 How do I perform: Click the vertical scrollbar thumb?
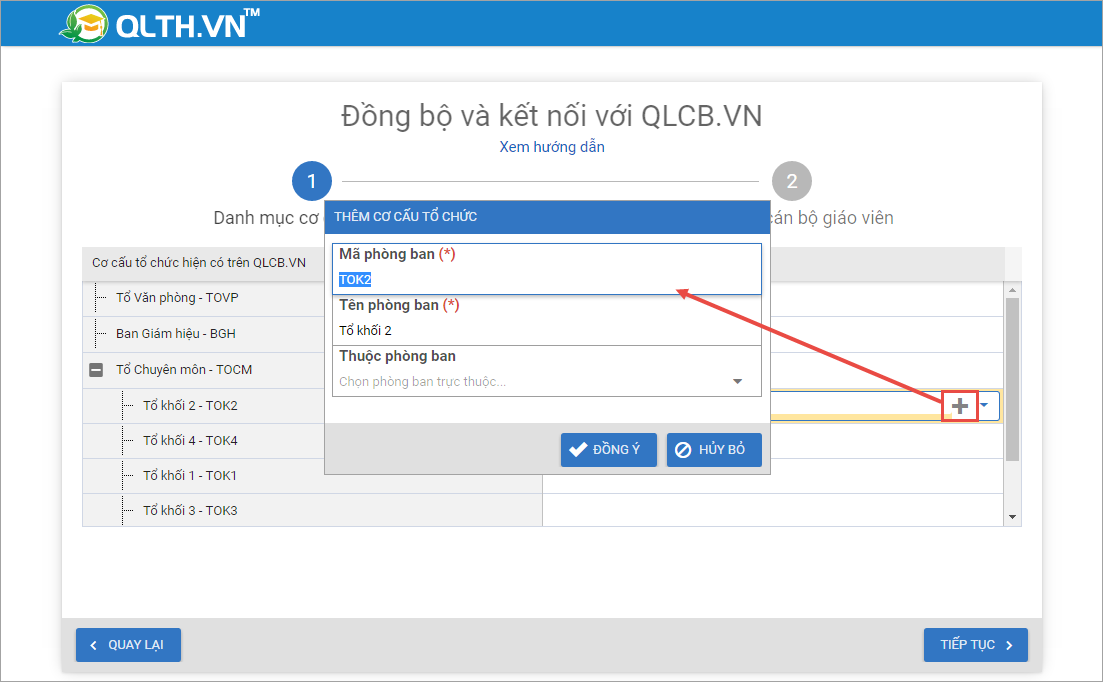[x=1012, y=380]
